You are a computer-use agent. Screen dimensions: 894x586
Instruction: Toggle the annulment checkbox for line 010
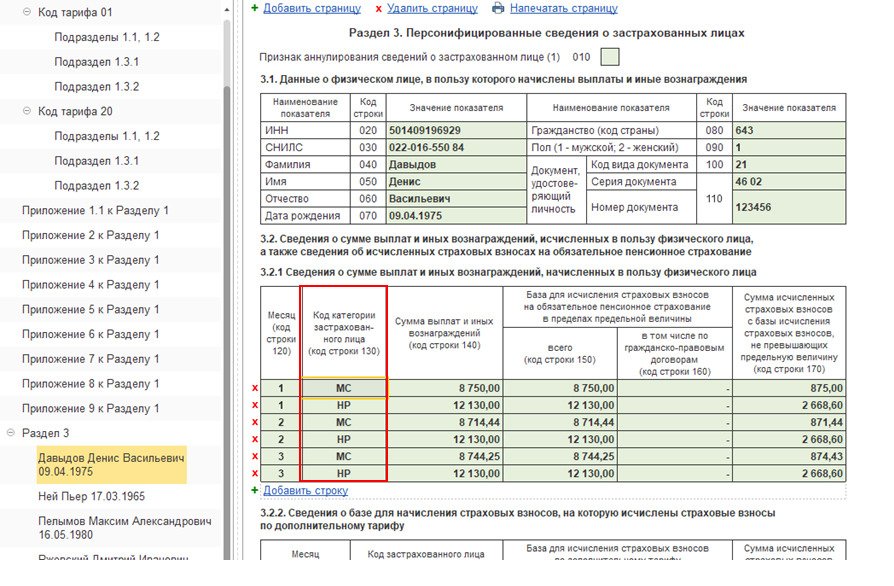click(610, 57)
